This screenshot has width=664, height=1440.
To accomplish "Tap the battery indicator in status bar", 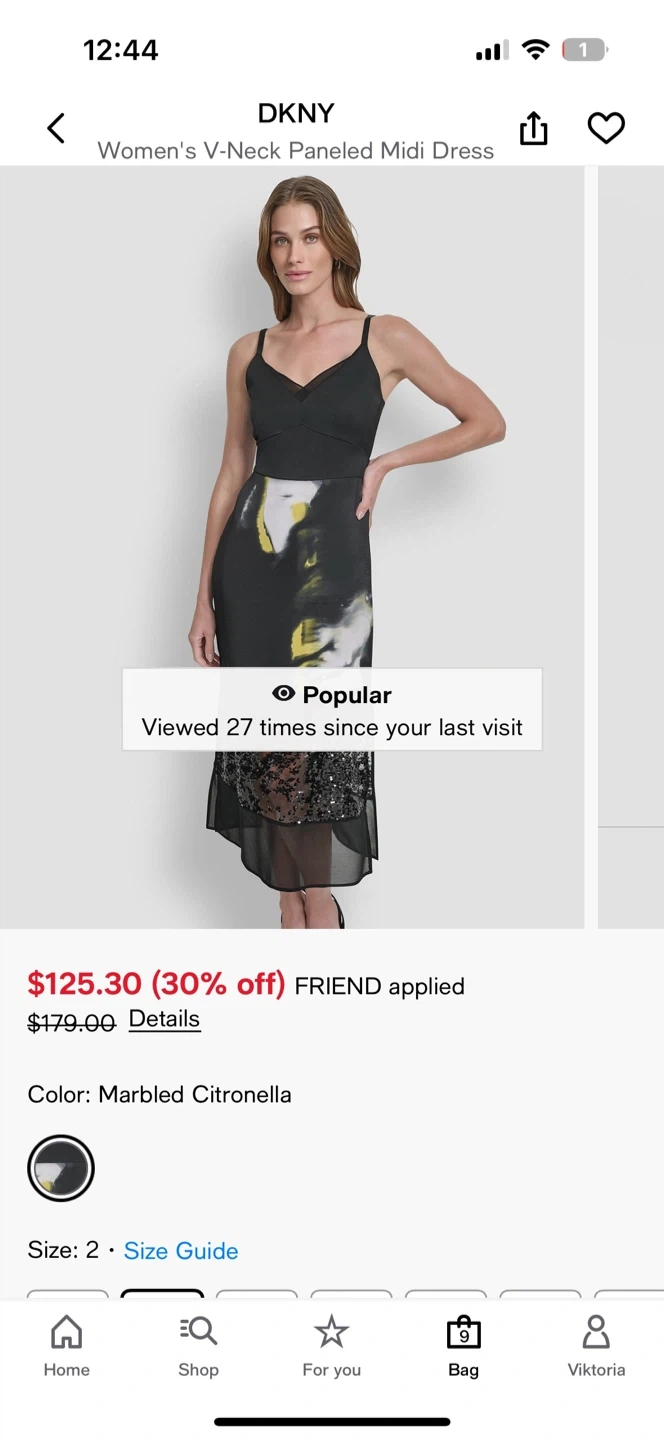I will (x=584, y=50).
